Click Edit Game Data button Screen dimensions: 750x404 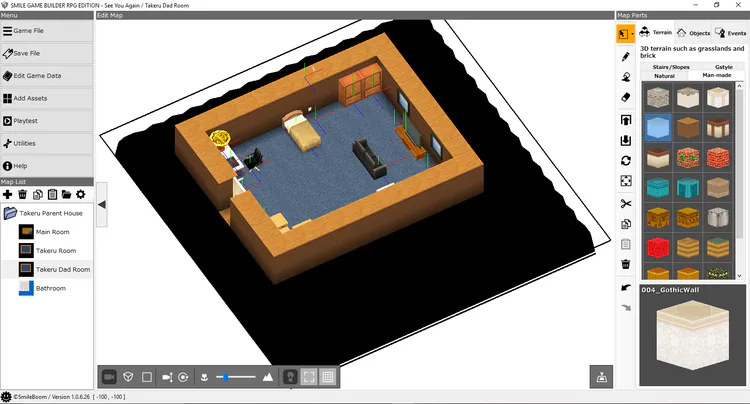(x=46, y=76)
